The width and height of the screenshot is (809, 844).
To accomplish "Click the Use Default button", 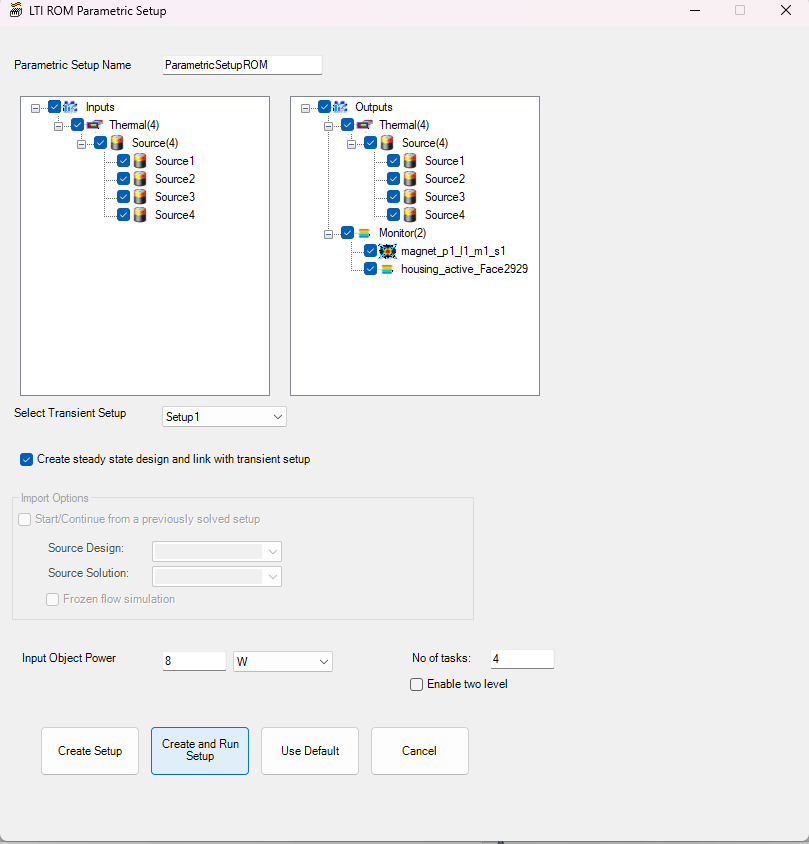I will 310,751.
